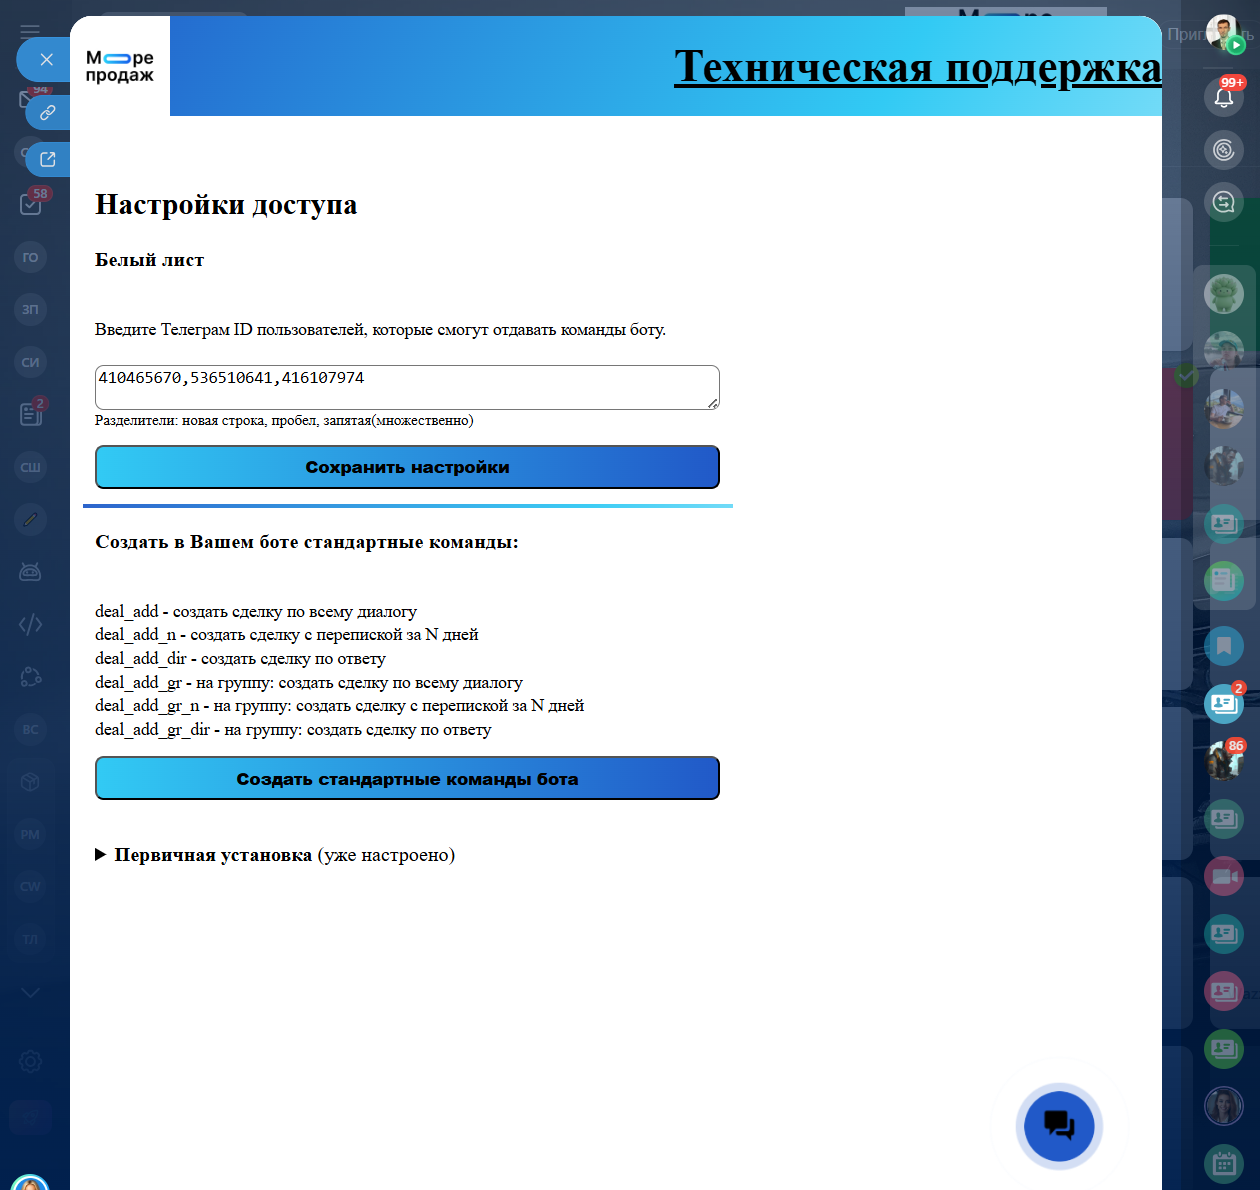
Task: Click the deal_add_dir command description line
Action: [240, 659]
